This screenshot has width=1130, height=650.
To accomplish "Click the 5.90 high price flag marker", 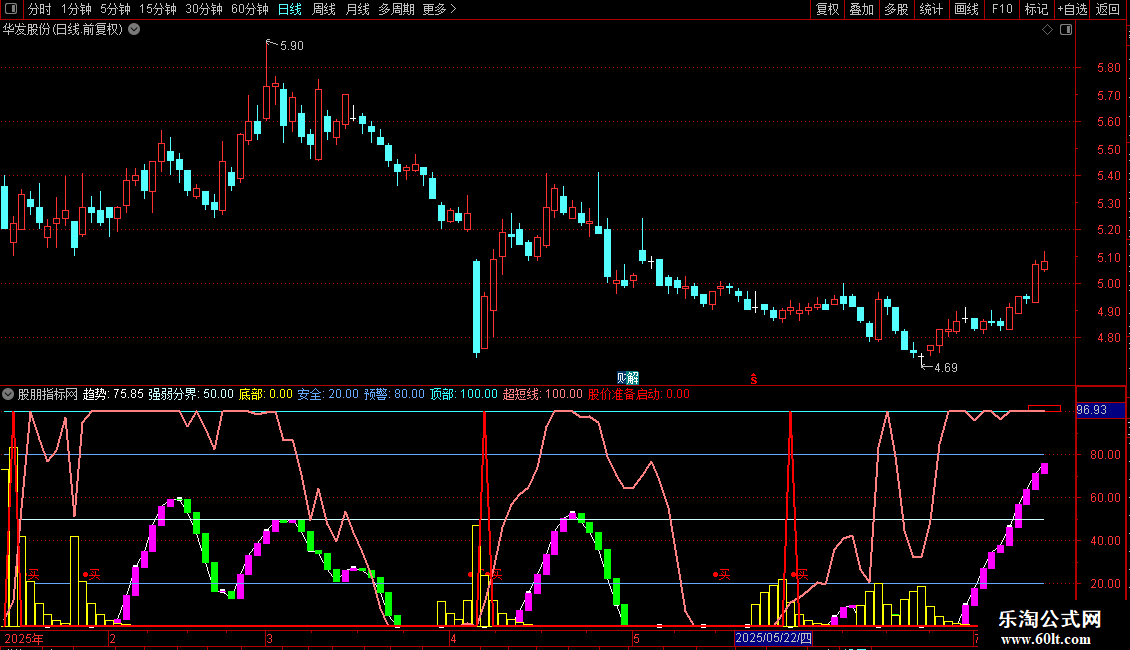I will [290, 46].
